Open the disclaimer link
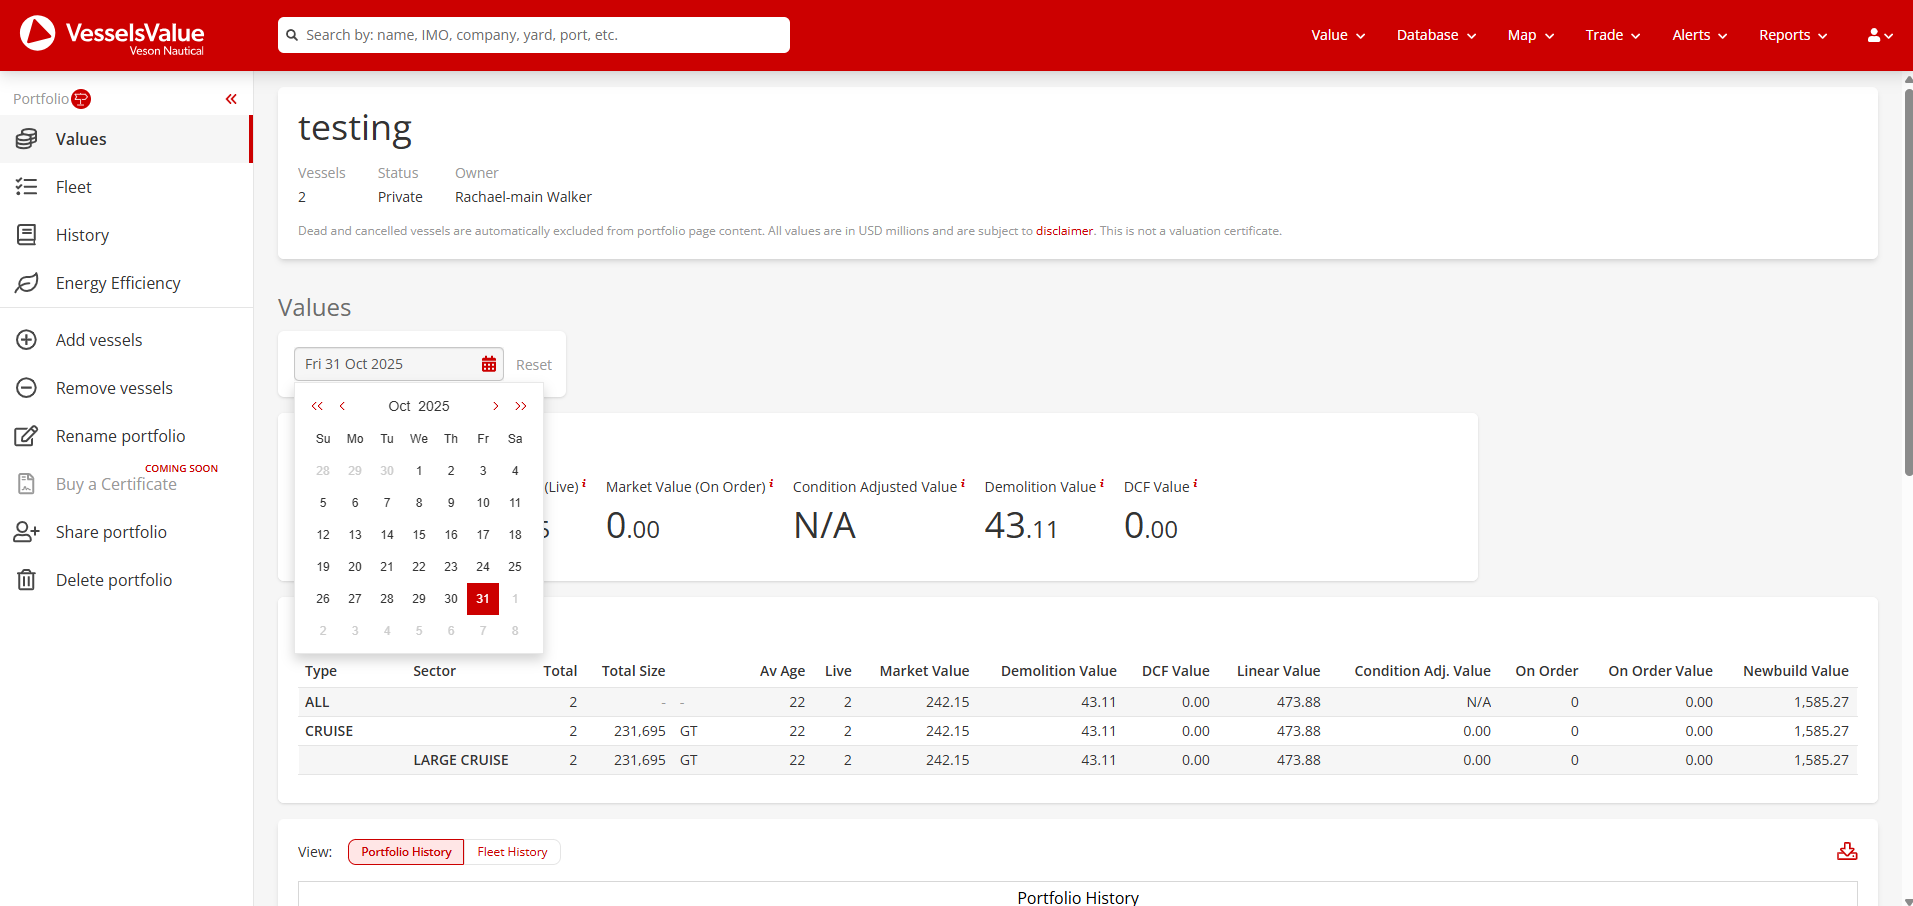Image resolution: width=1913 pixels, height=906 pixels. tap(1064, 231)
